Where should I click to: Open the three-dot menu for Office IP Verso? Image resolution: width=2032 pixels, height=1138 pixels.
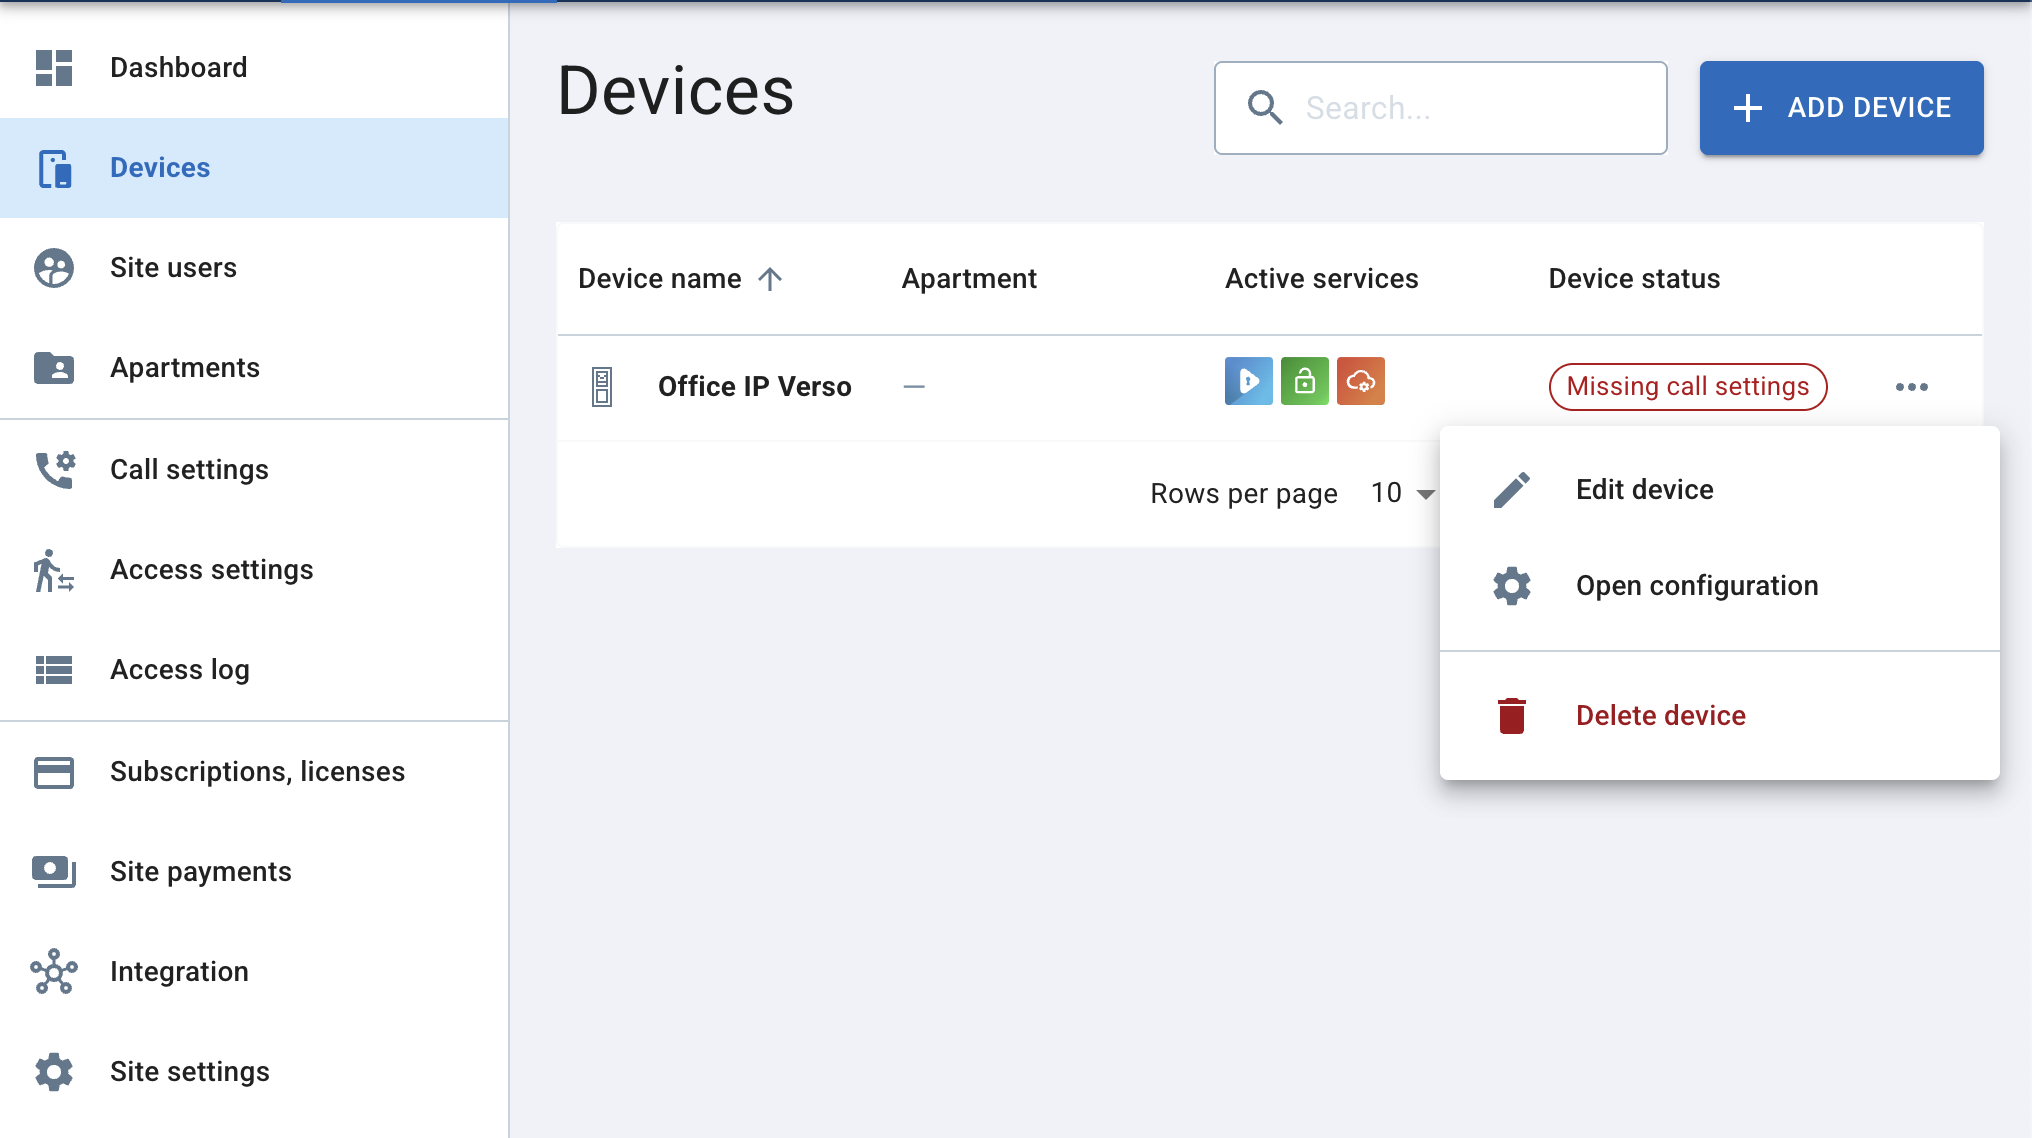tap(1911, 387)
